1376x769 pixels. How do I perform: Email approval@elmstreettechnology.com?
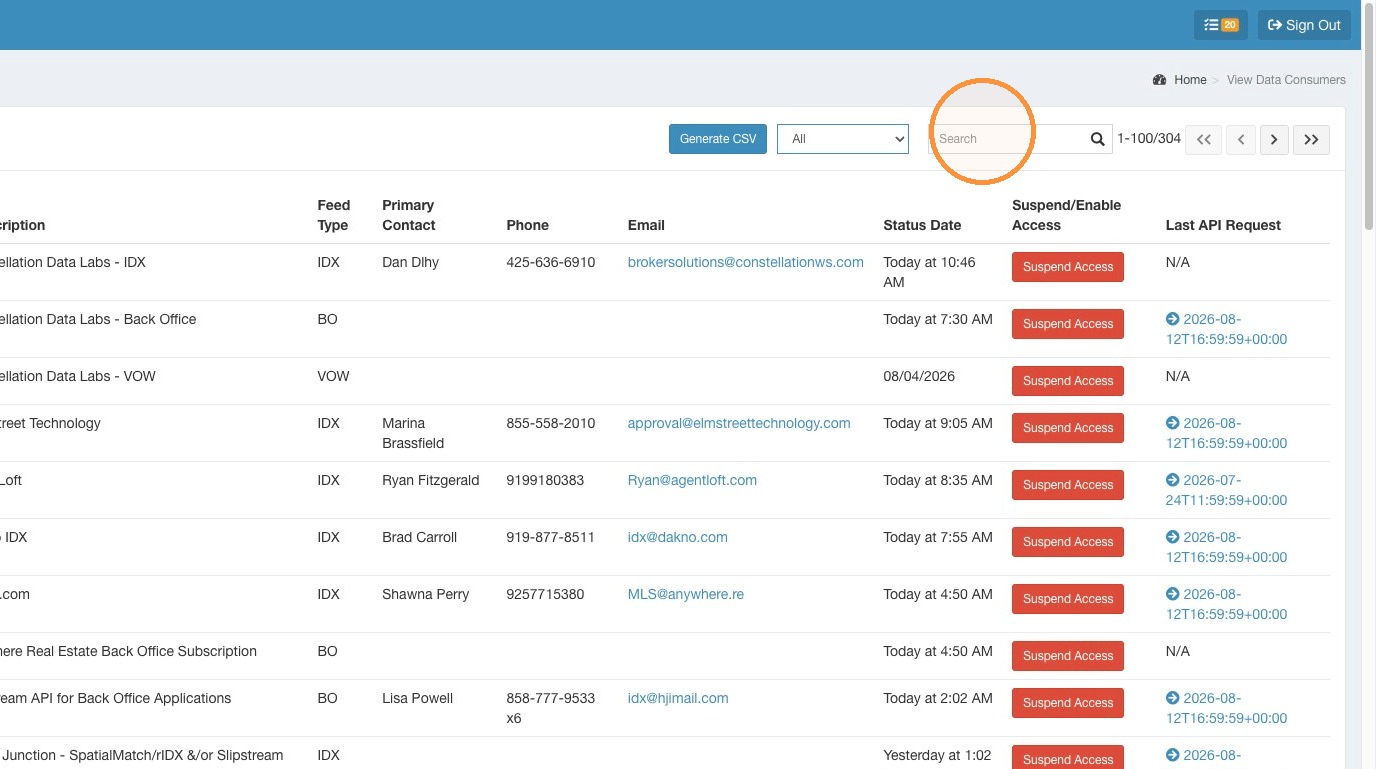[x=739, y=423]
